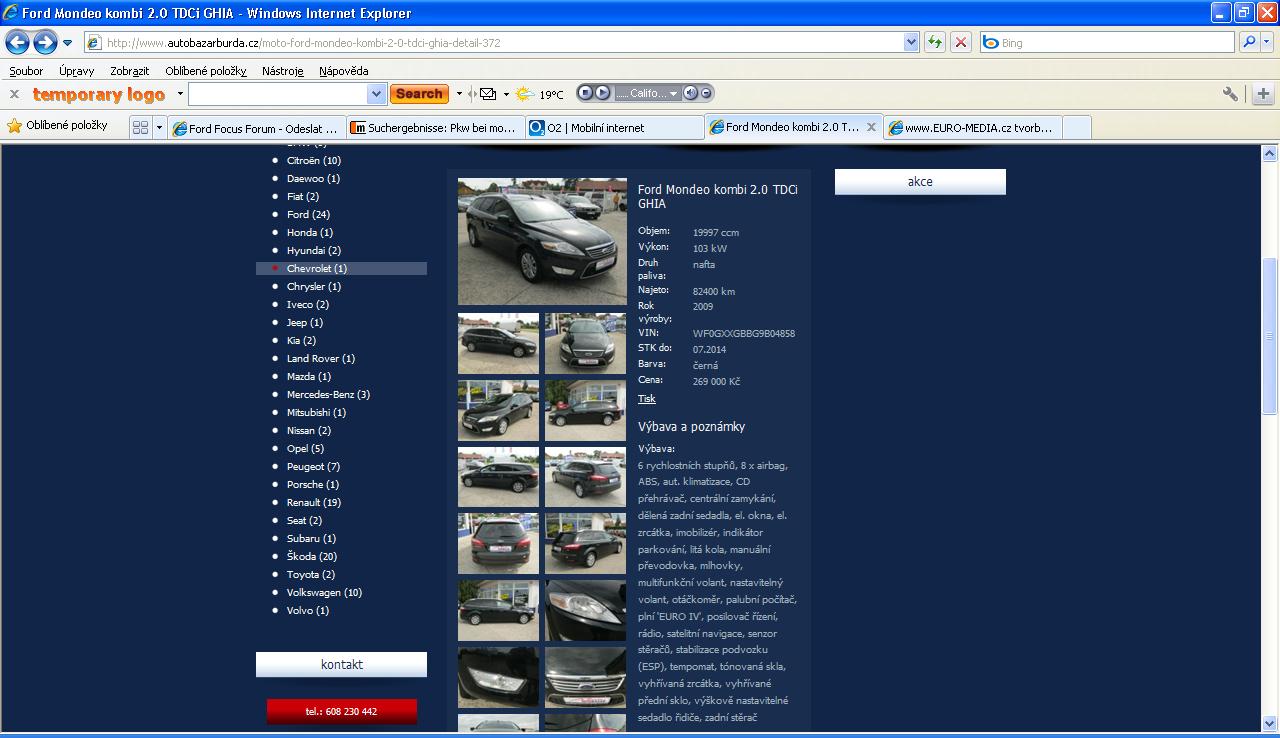The height and width of the screenshot is (738, 1280).
Task: Click the browser Back arrow button
Action: click(x=17, y=42)
